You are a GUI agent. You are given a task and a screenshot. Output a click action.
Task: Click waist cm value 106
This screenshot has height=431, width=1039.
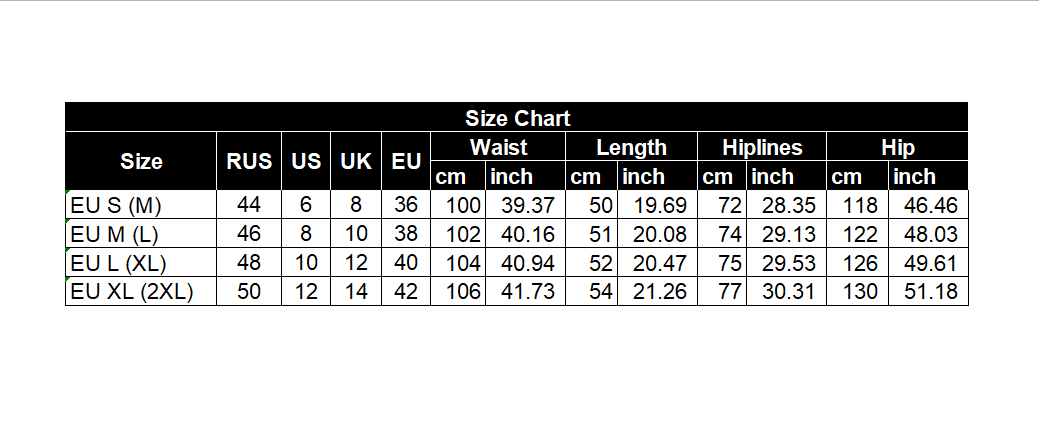[x=458, y=292]
